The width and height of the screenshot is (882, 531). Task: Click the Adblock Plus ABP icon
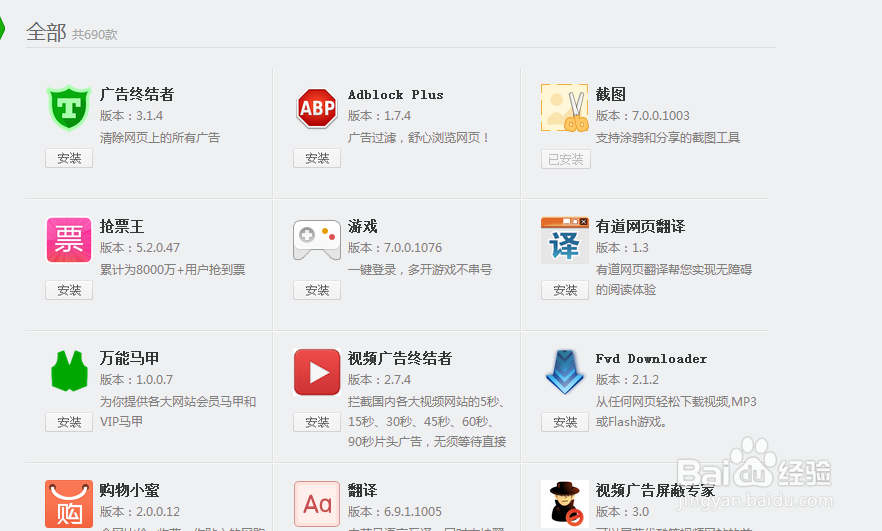click(317, 107)
